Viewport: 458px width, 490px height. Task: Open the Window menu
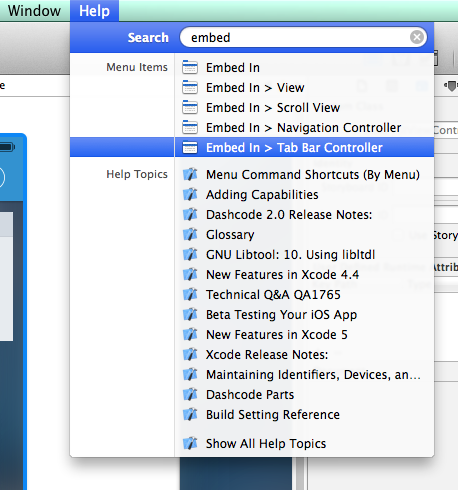point(34,11)
